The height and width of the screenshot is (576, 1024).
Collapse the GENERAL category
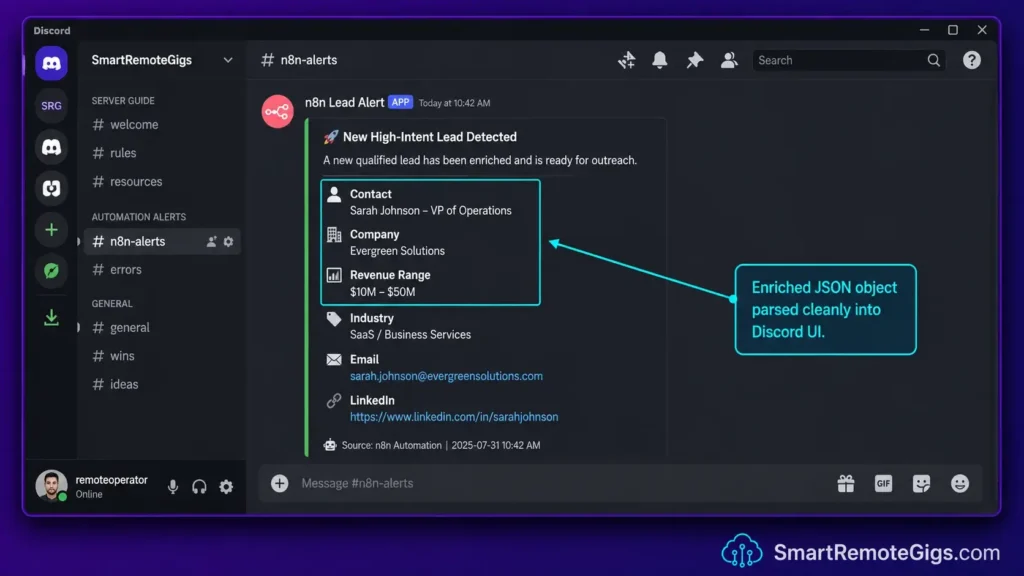tap(112, 304)
